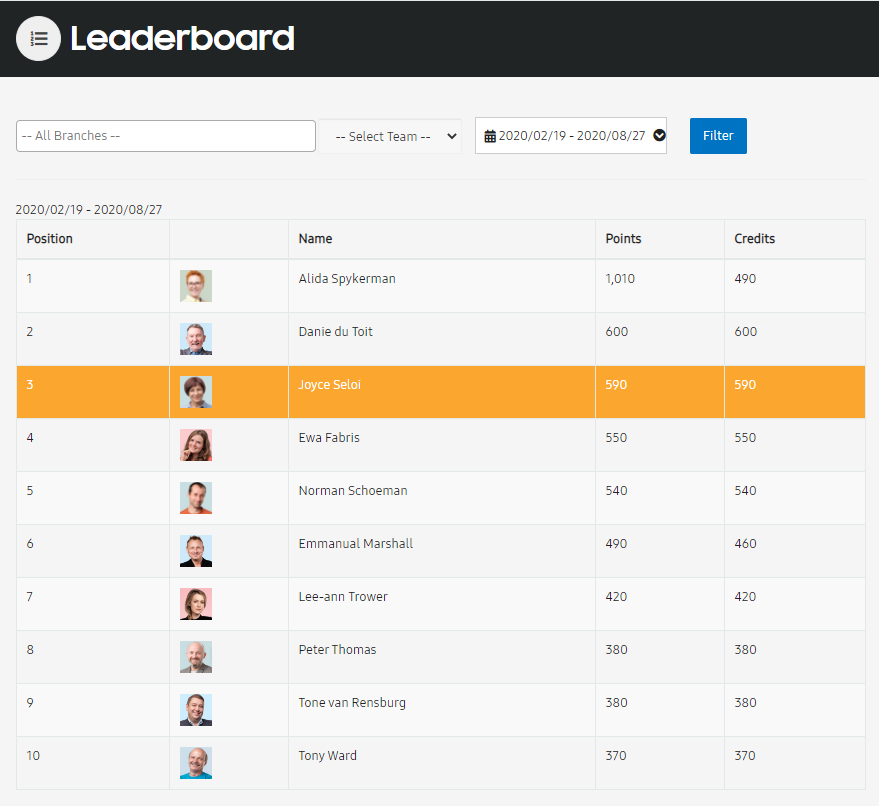Click Lee-ann Trower's avatar photo
Viewport: 879px width, 806px height.
click(196, 604)
